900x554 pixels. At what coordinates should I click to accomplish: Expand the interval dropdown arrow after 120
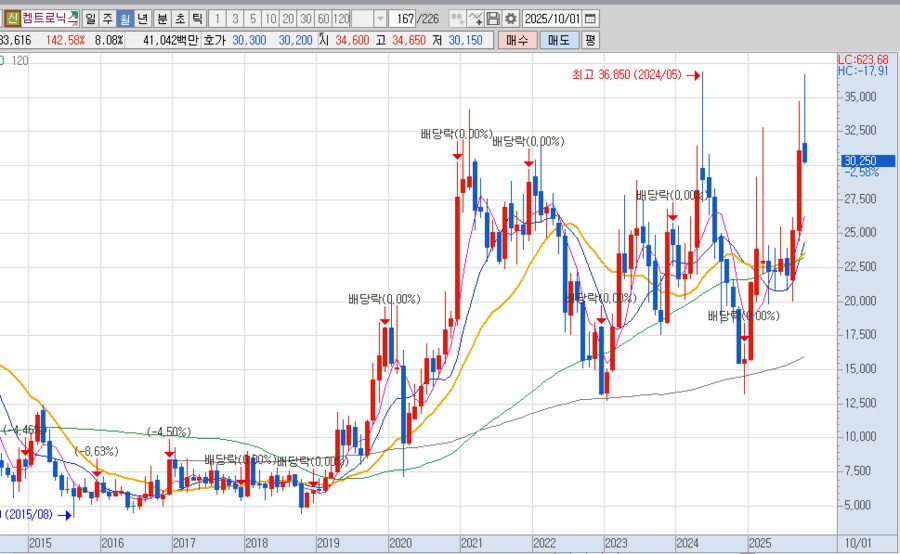[x=380, y=19]
